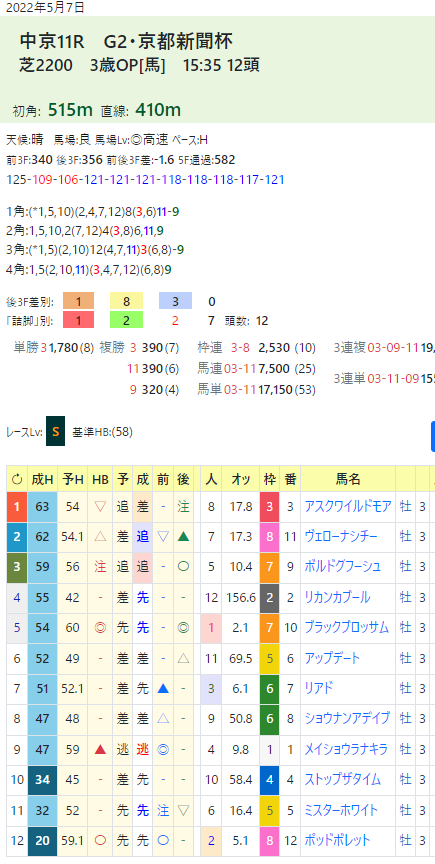Sort by the 枠 frame column header
This screenshot has height=864, width=435.
click(x=269, y=479)
